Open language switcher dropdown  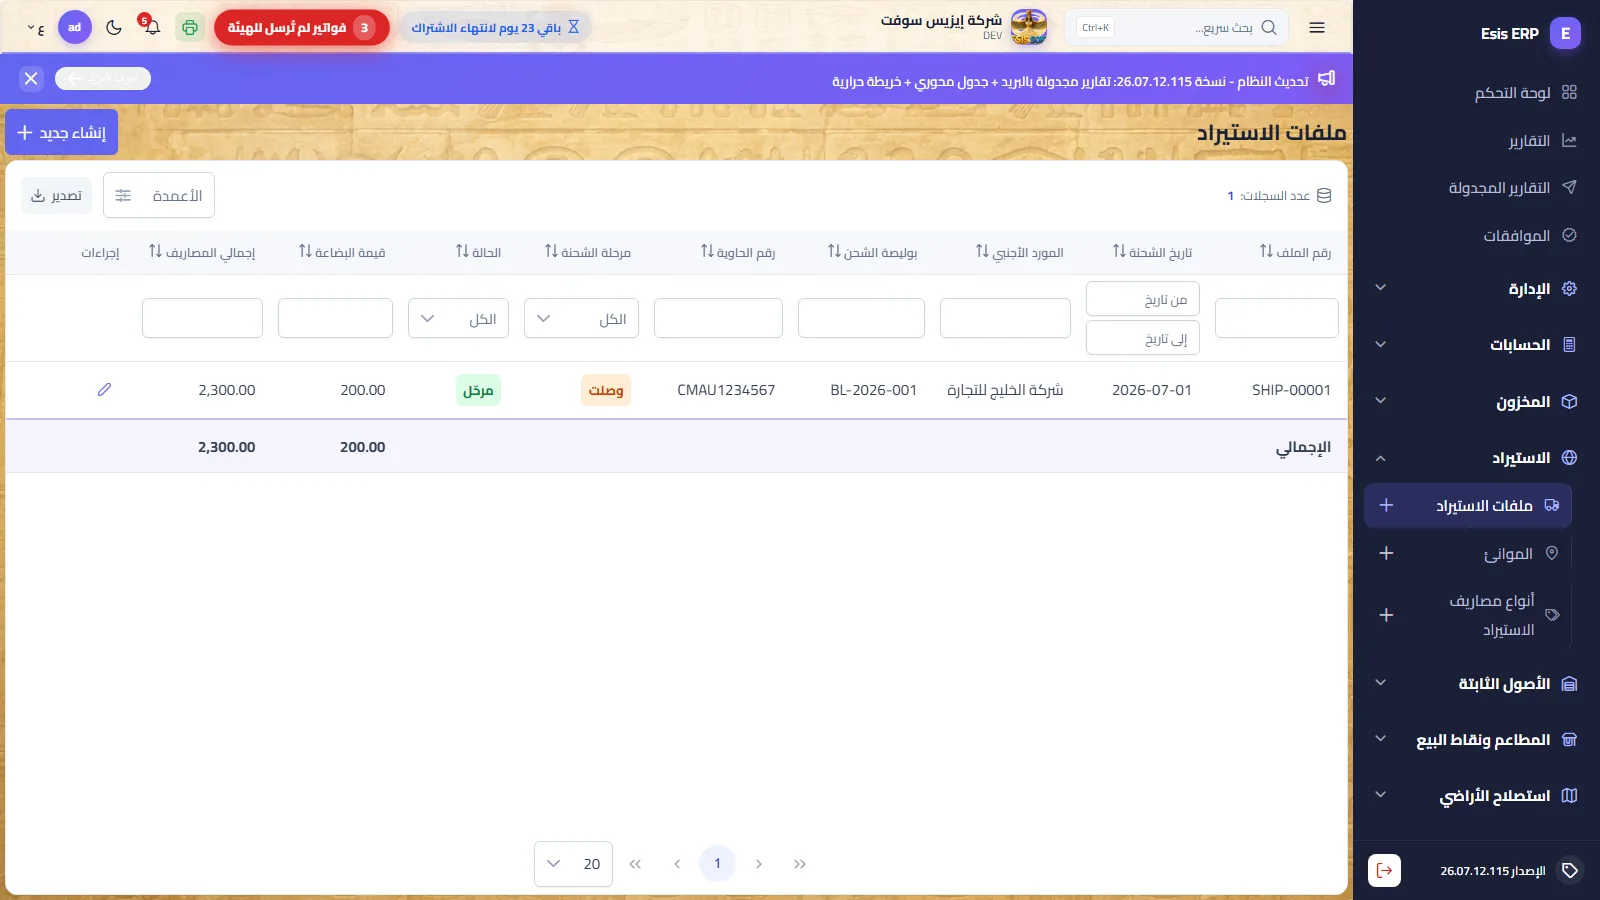click(35, 28)
